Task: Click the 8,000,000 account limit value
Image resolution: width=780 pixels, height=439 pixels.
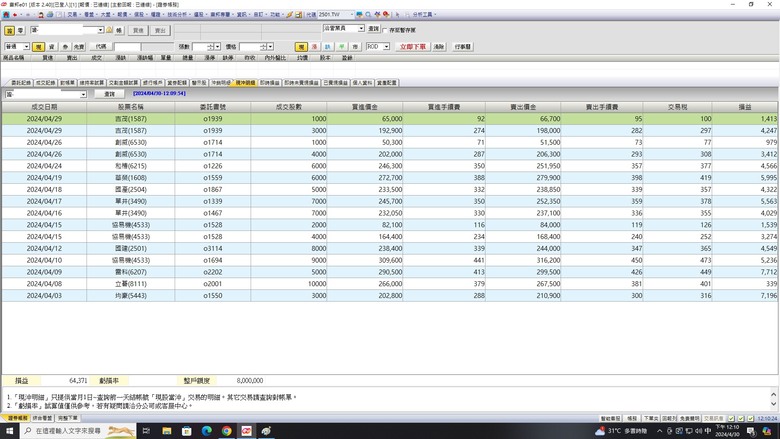Action: tap(250, 380)
